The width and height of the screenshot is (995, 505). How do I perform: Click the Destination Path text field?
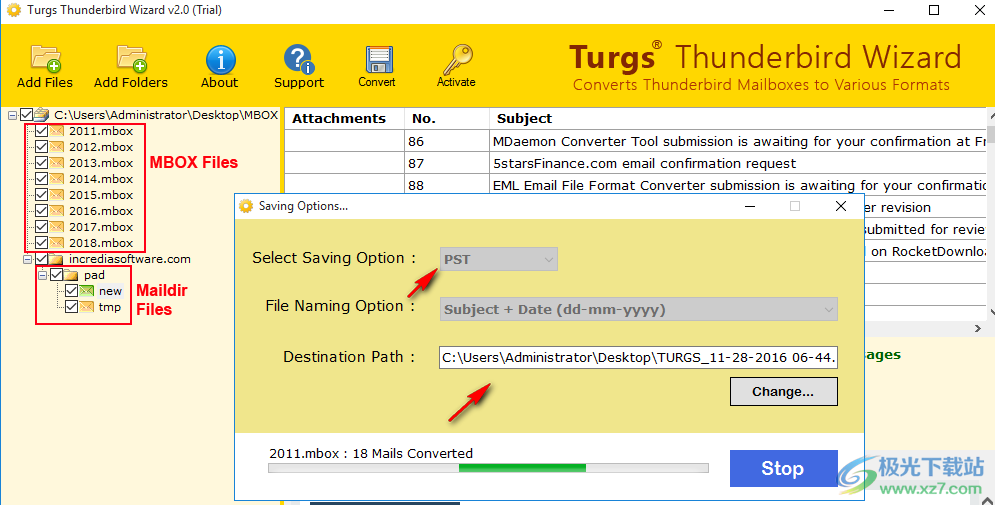[638, 357]
